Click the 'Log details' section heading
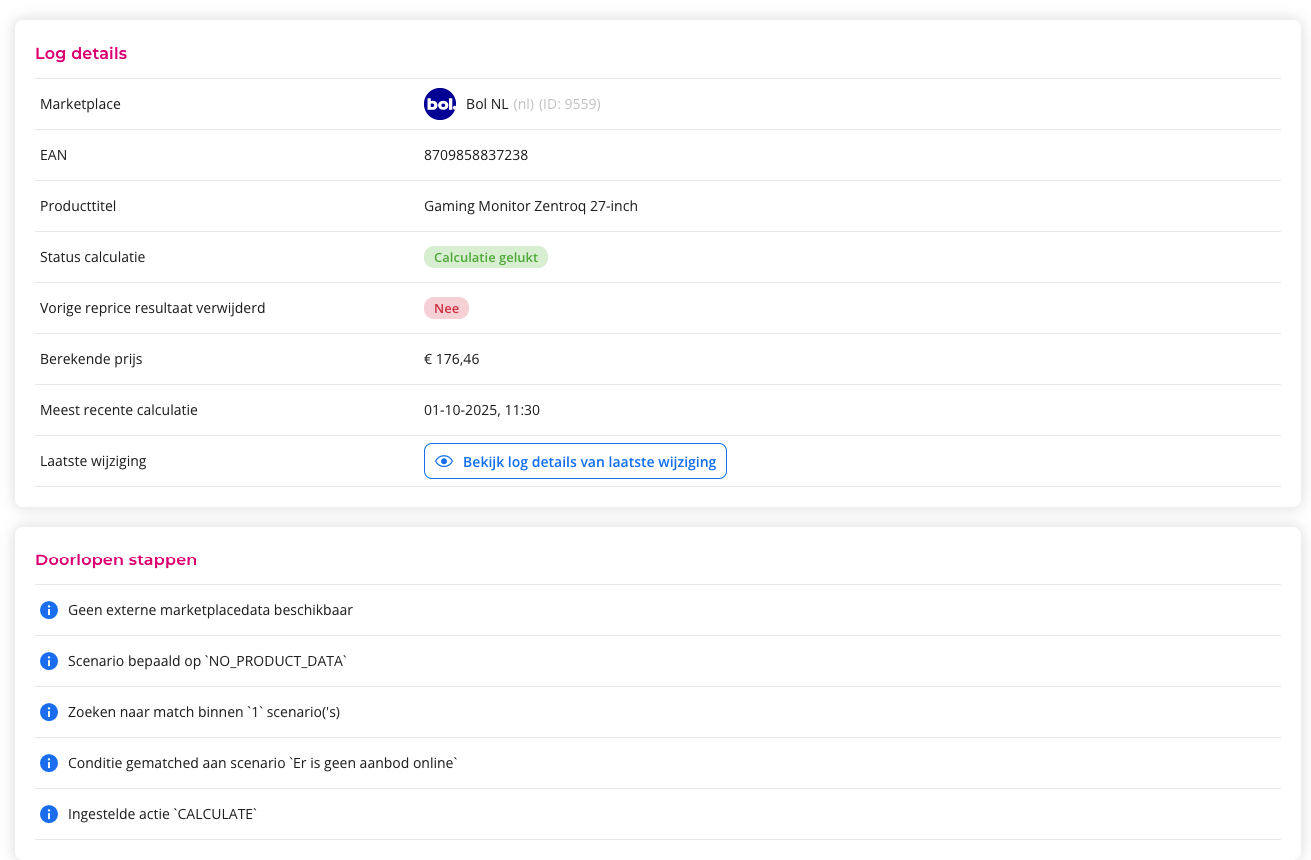 coord(81,54)
